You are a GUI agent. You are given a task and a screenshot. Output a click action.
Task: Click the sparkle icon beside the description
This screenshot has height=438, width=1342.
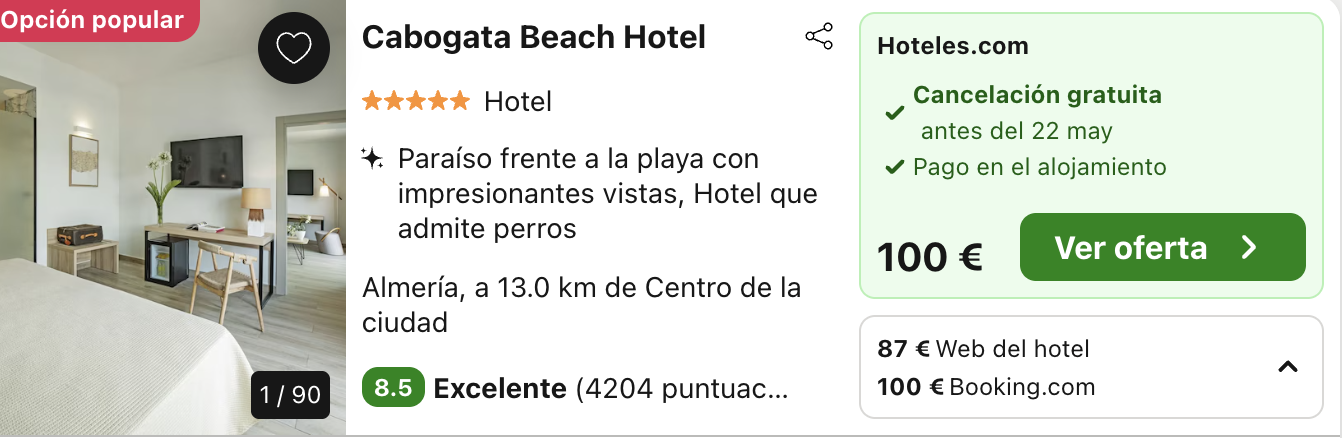tap(372, 159)
